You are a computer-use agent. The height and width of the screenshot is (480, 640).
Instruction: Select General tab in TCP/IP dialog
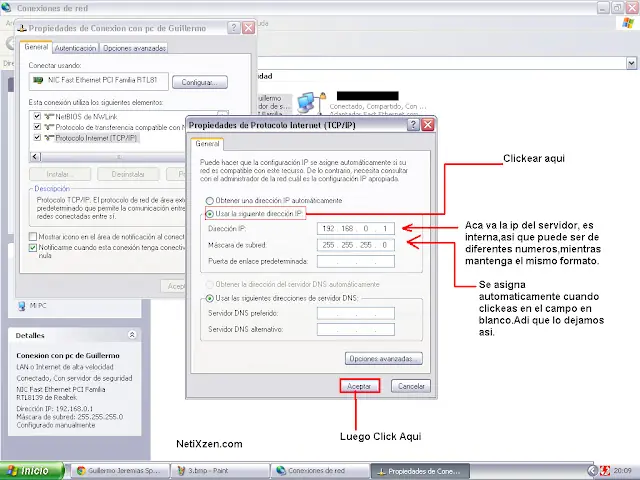point(207,144)
